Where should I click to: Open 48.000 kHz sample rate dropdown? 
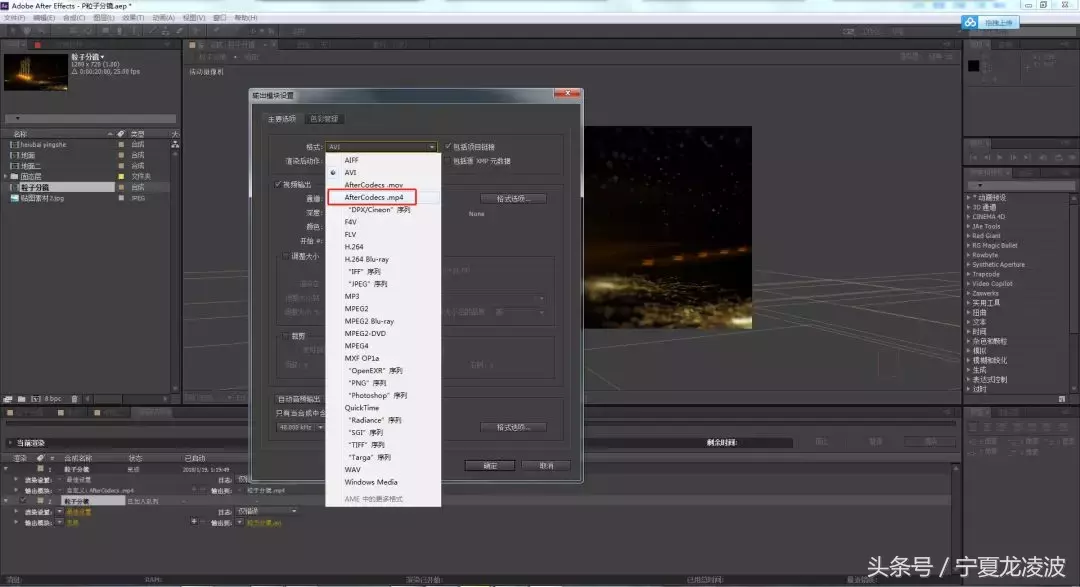pyautogui.click(x=300, y=427)
